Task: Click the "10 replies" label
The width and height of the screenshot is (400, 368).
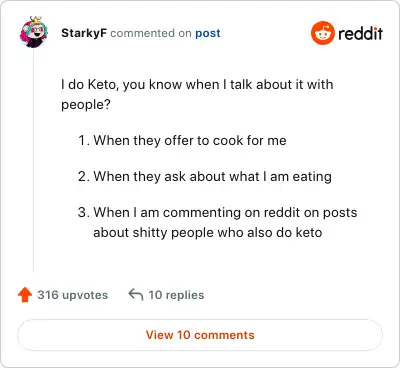Action: coord(176,295)
